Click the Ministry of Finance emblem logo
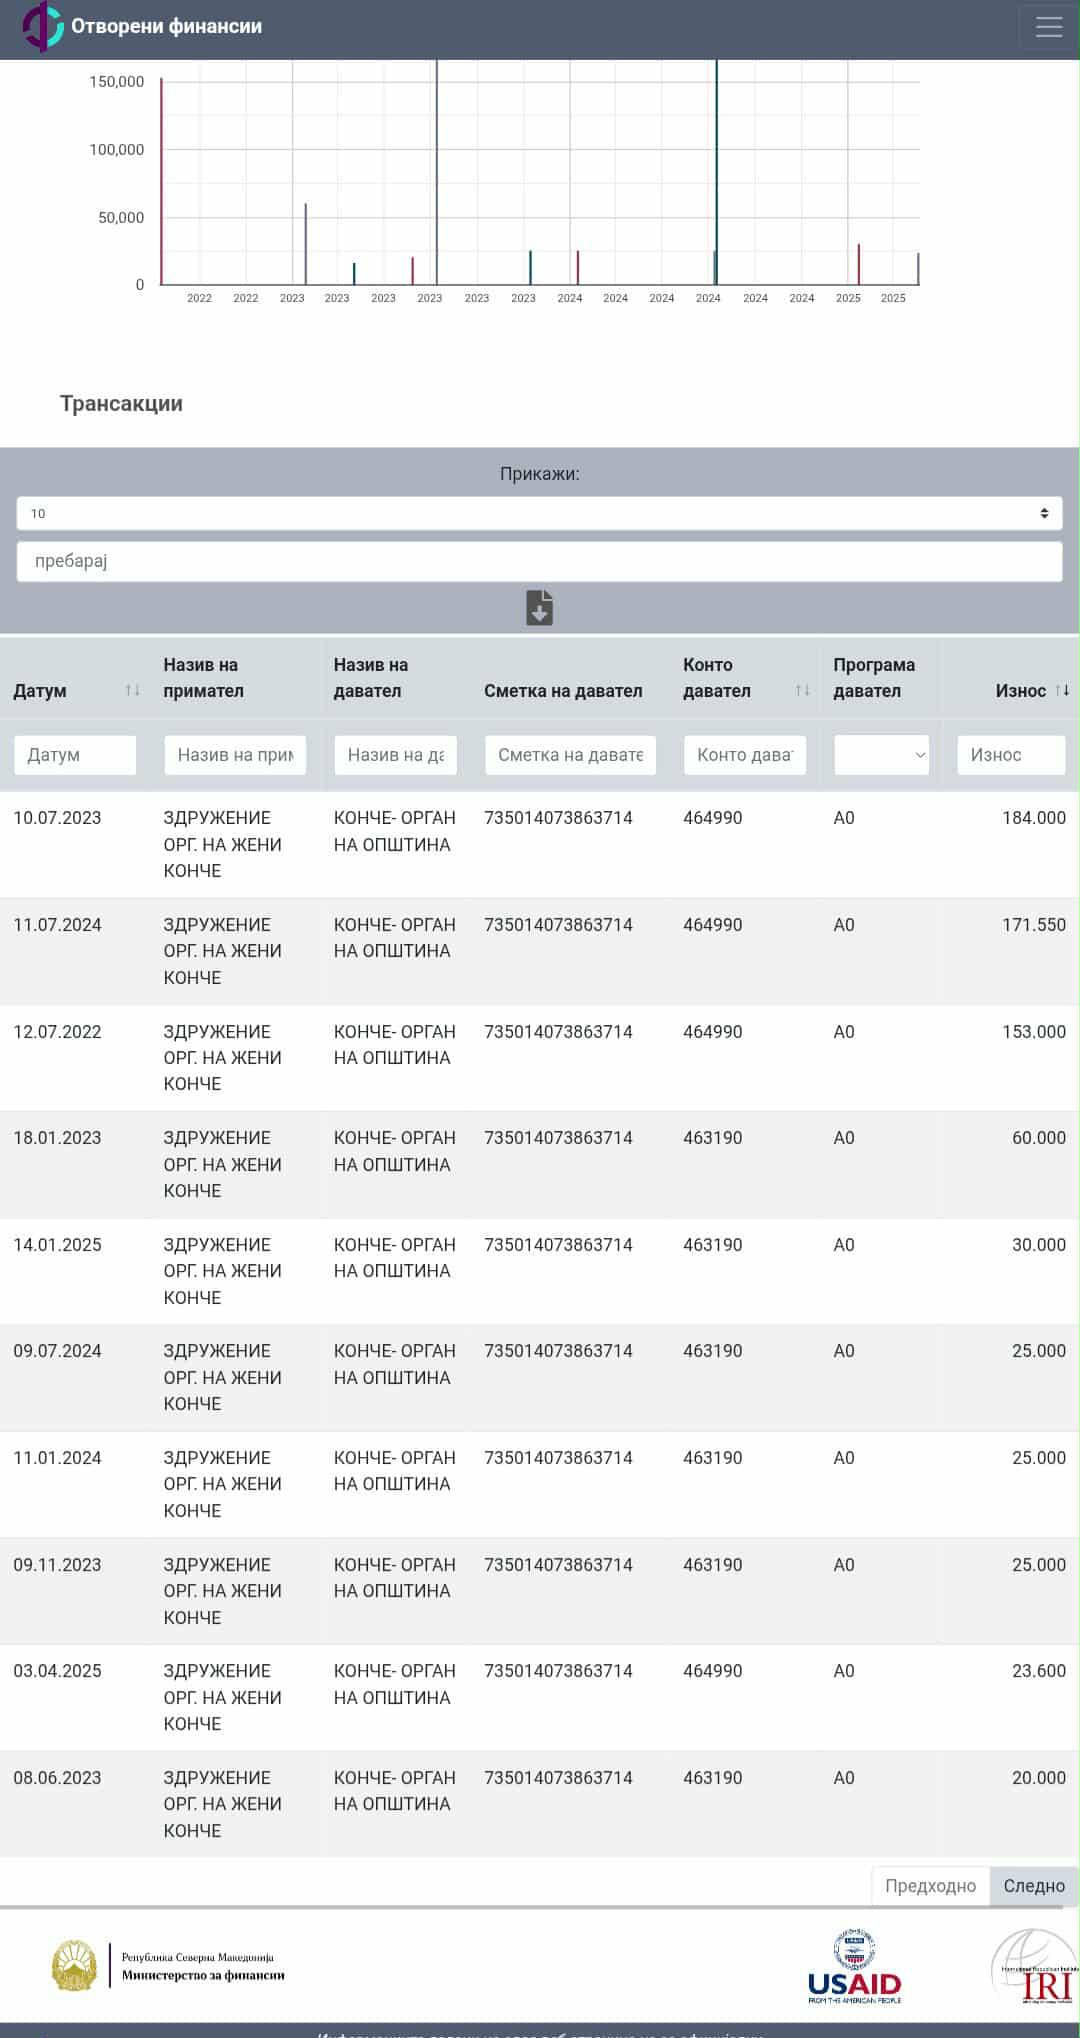The height and width of the screenshot is (2038, 1080). [73, 1966]
